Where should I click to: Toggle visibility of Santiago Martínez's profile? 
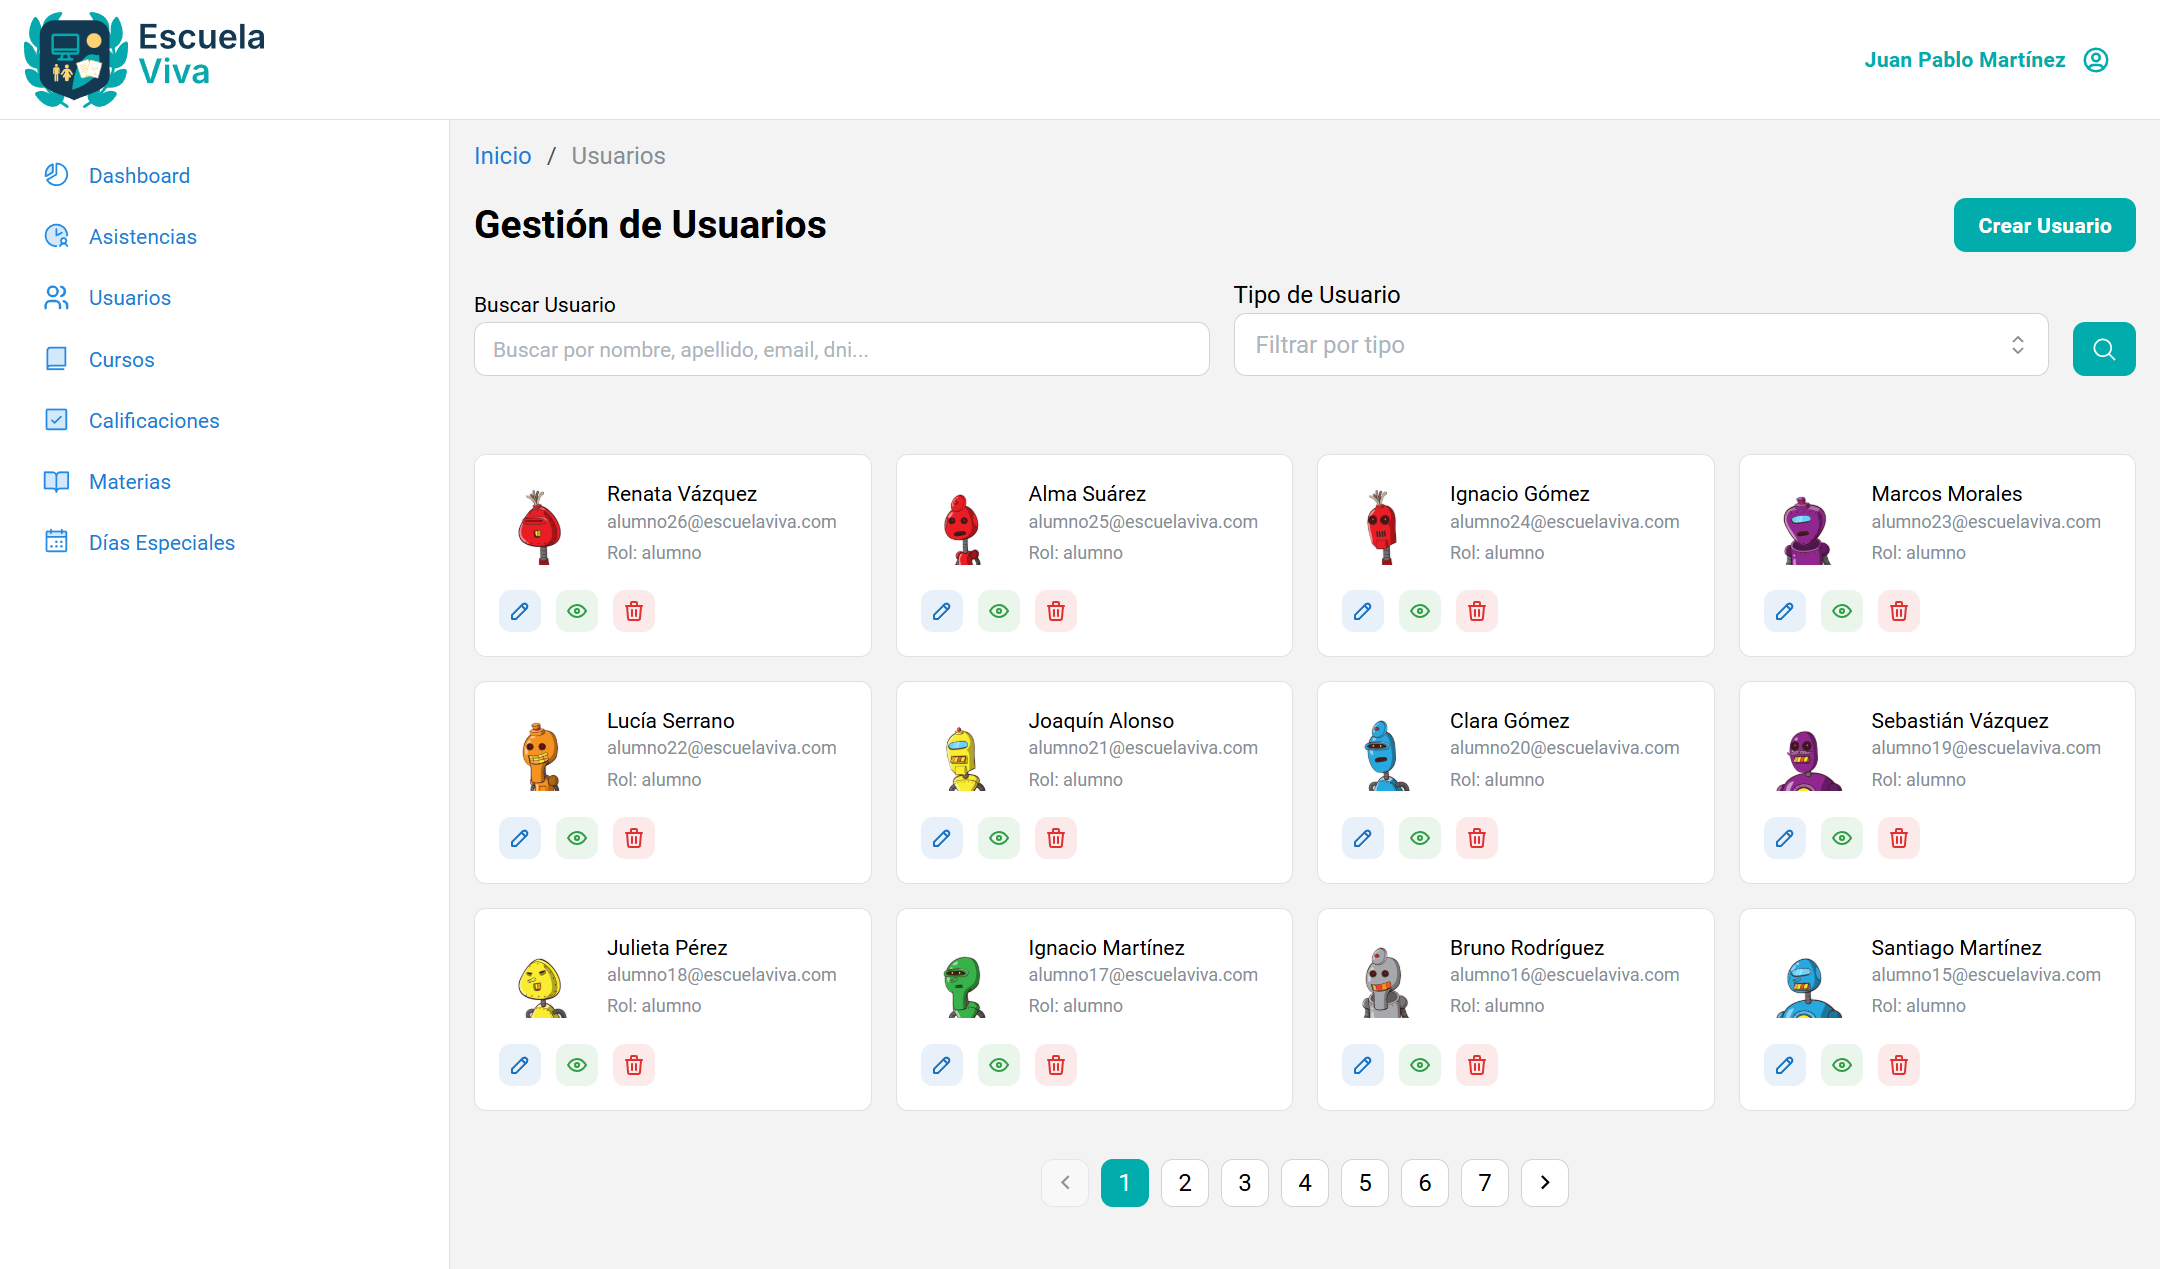pos(1841,1064)
